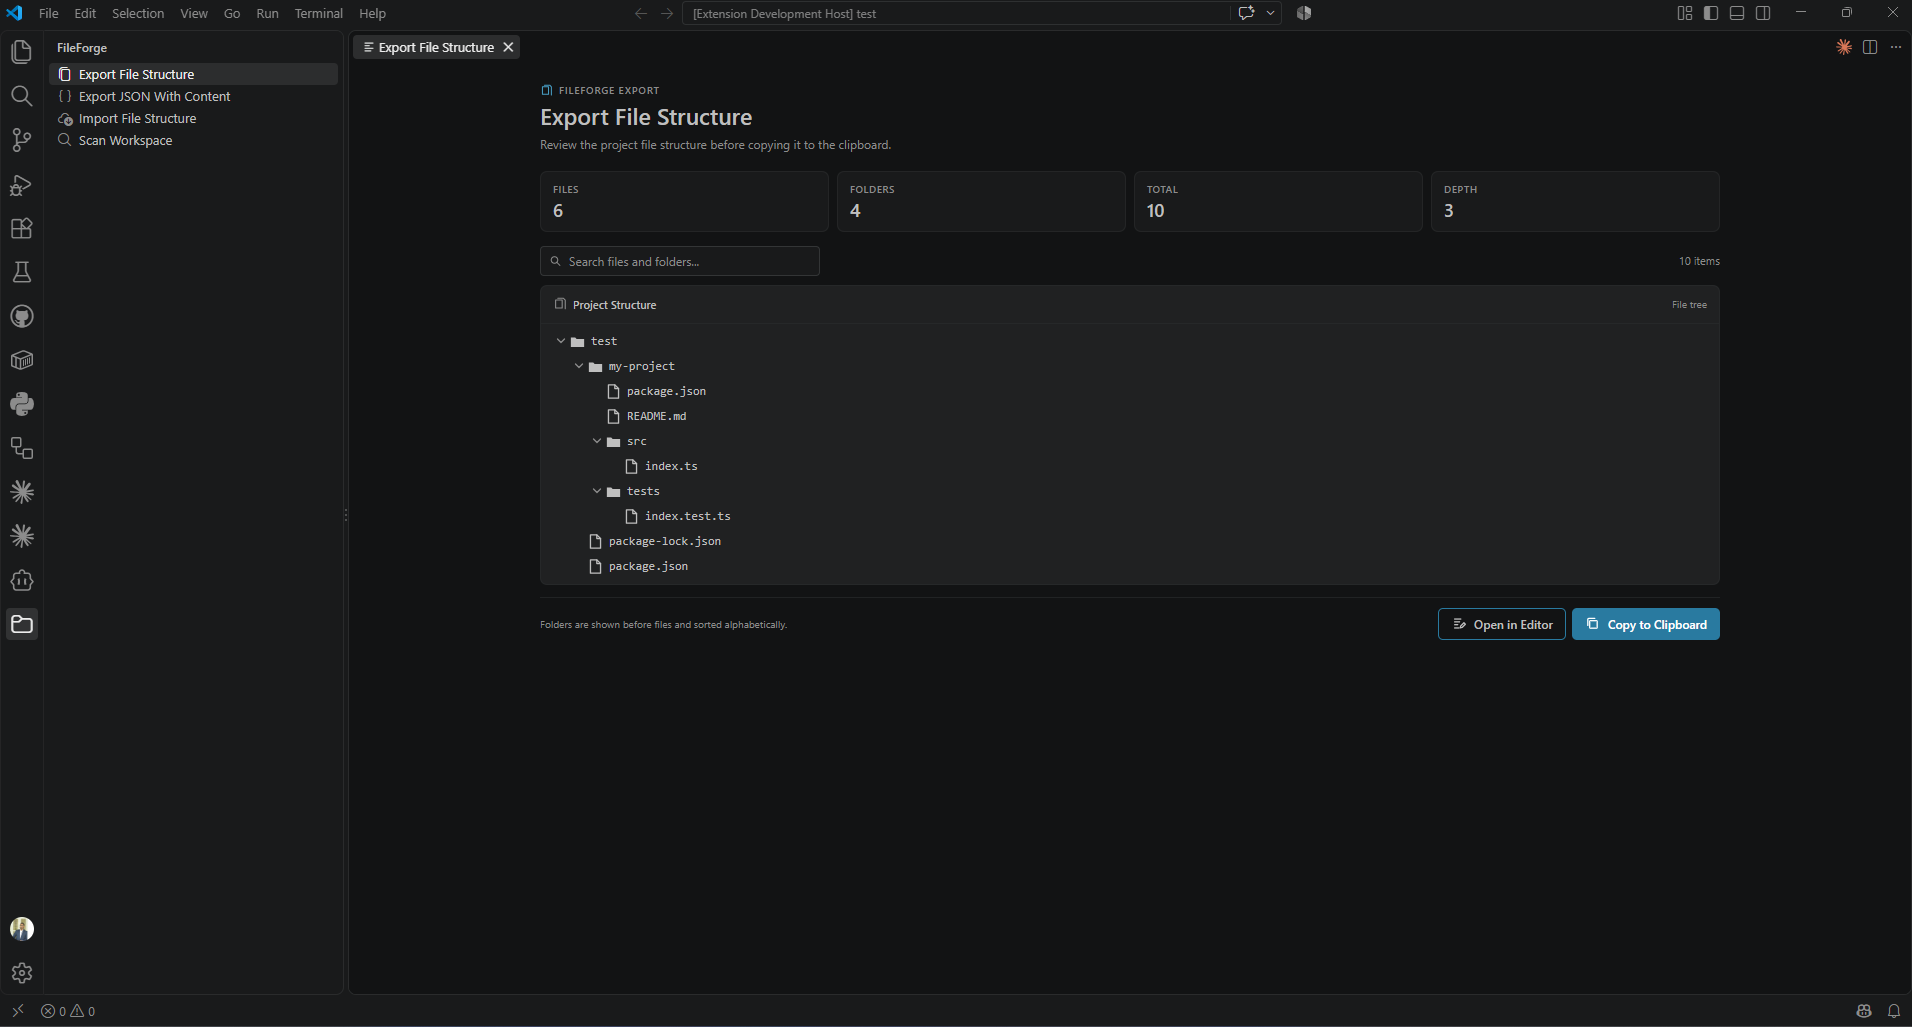Image resolution: width=1912 pixels, height=1027 pixels.
Task: Click the VS Code logo icon
Action: point(14,13)
